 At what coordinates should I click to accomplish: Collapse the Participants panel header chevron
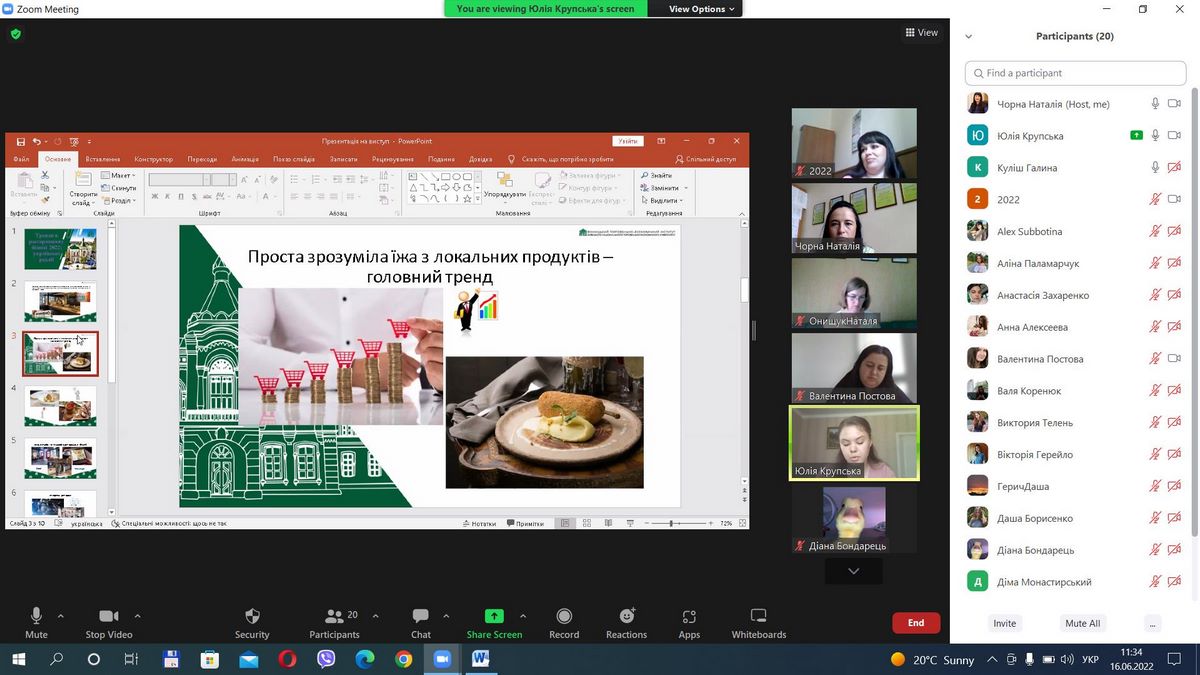coord(968,37)
